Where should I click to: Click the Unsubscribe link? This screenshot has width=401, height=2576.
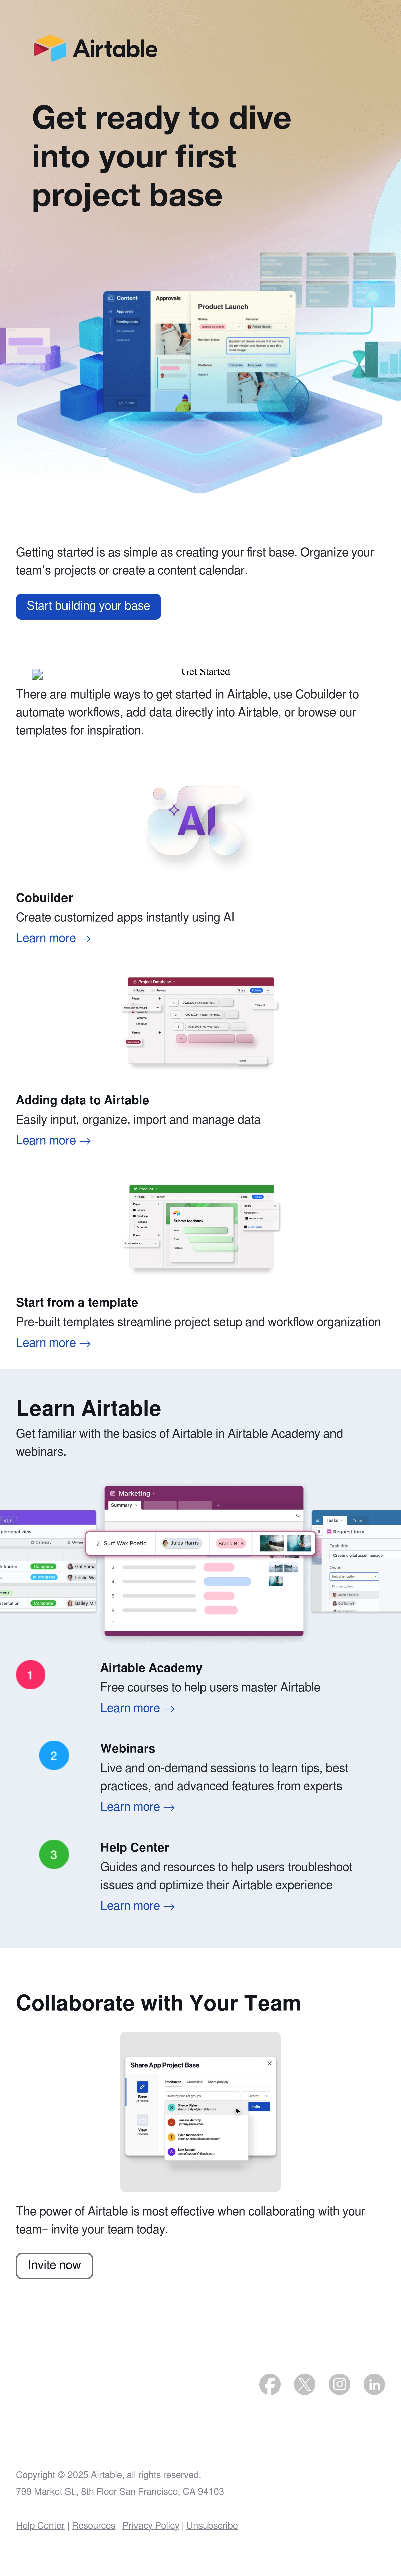212,2525
